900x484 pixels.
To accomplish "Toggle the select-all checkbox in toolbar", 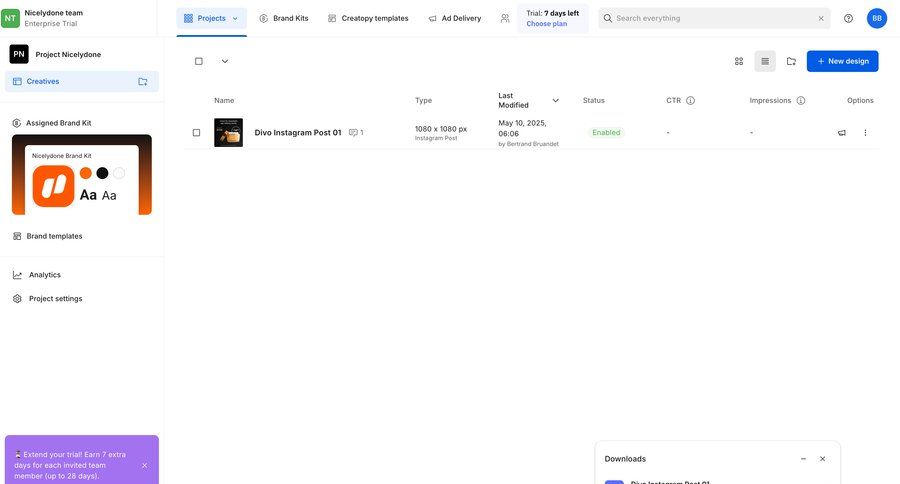I will pos(198,61).
